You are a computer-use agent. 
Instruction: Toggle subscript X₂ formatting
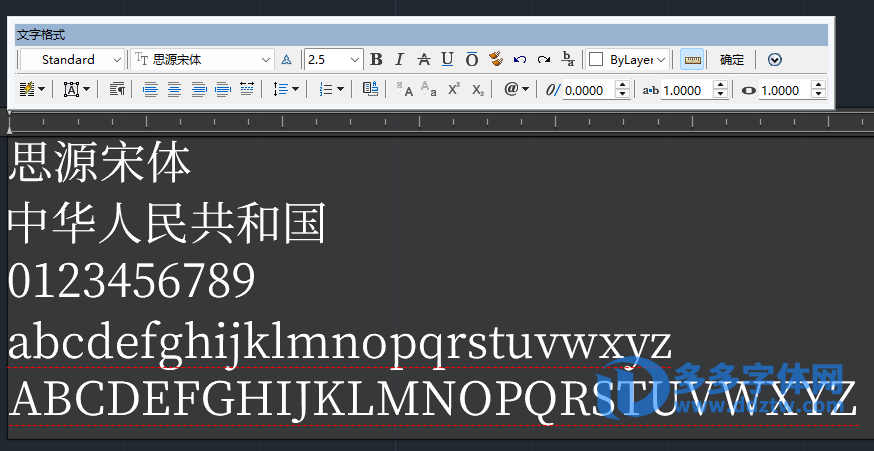pos(478,90)
